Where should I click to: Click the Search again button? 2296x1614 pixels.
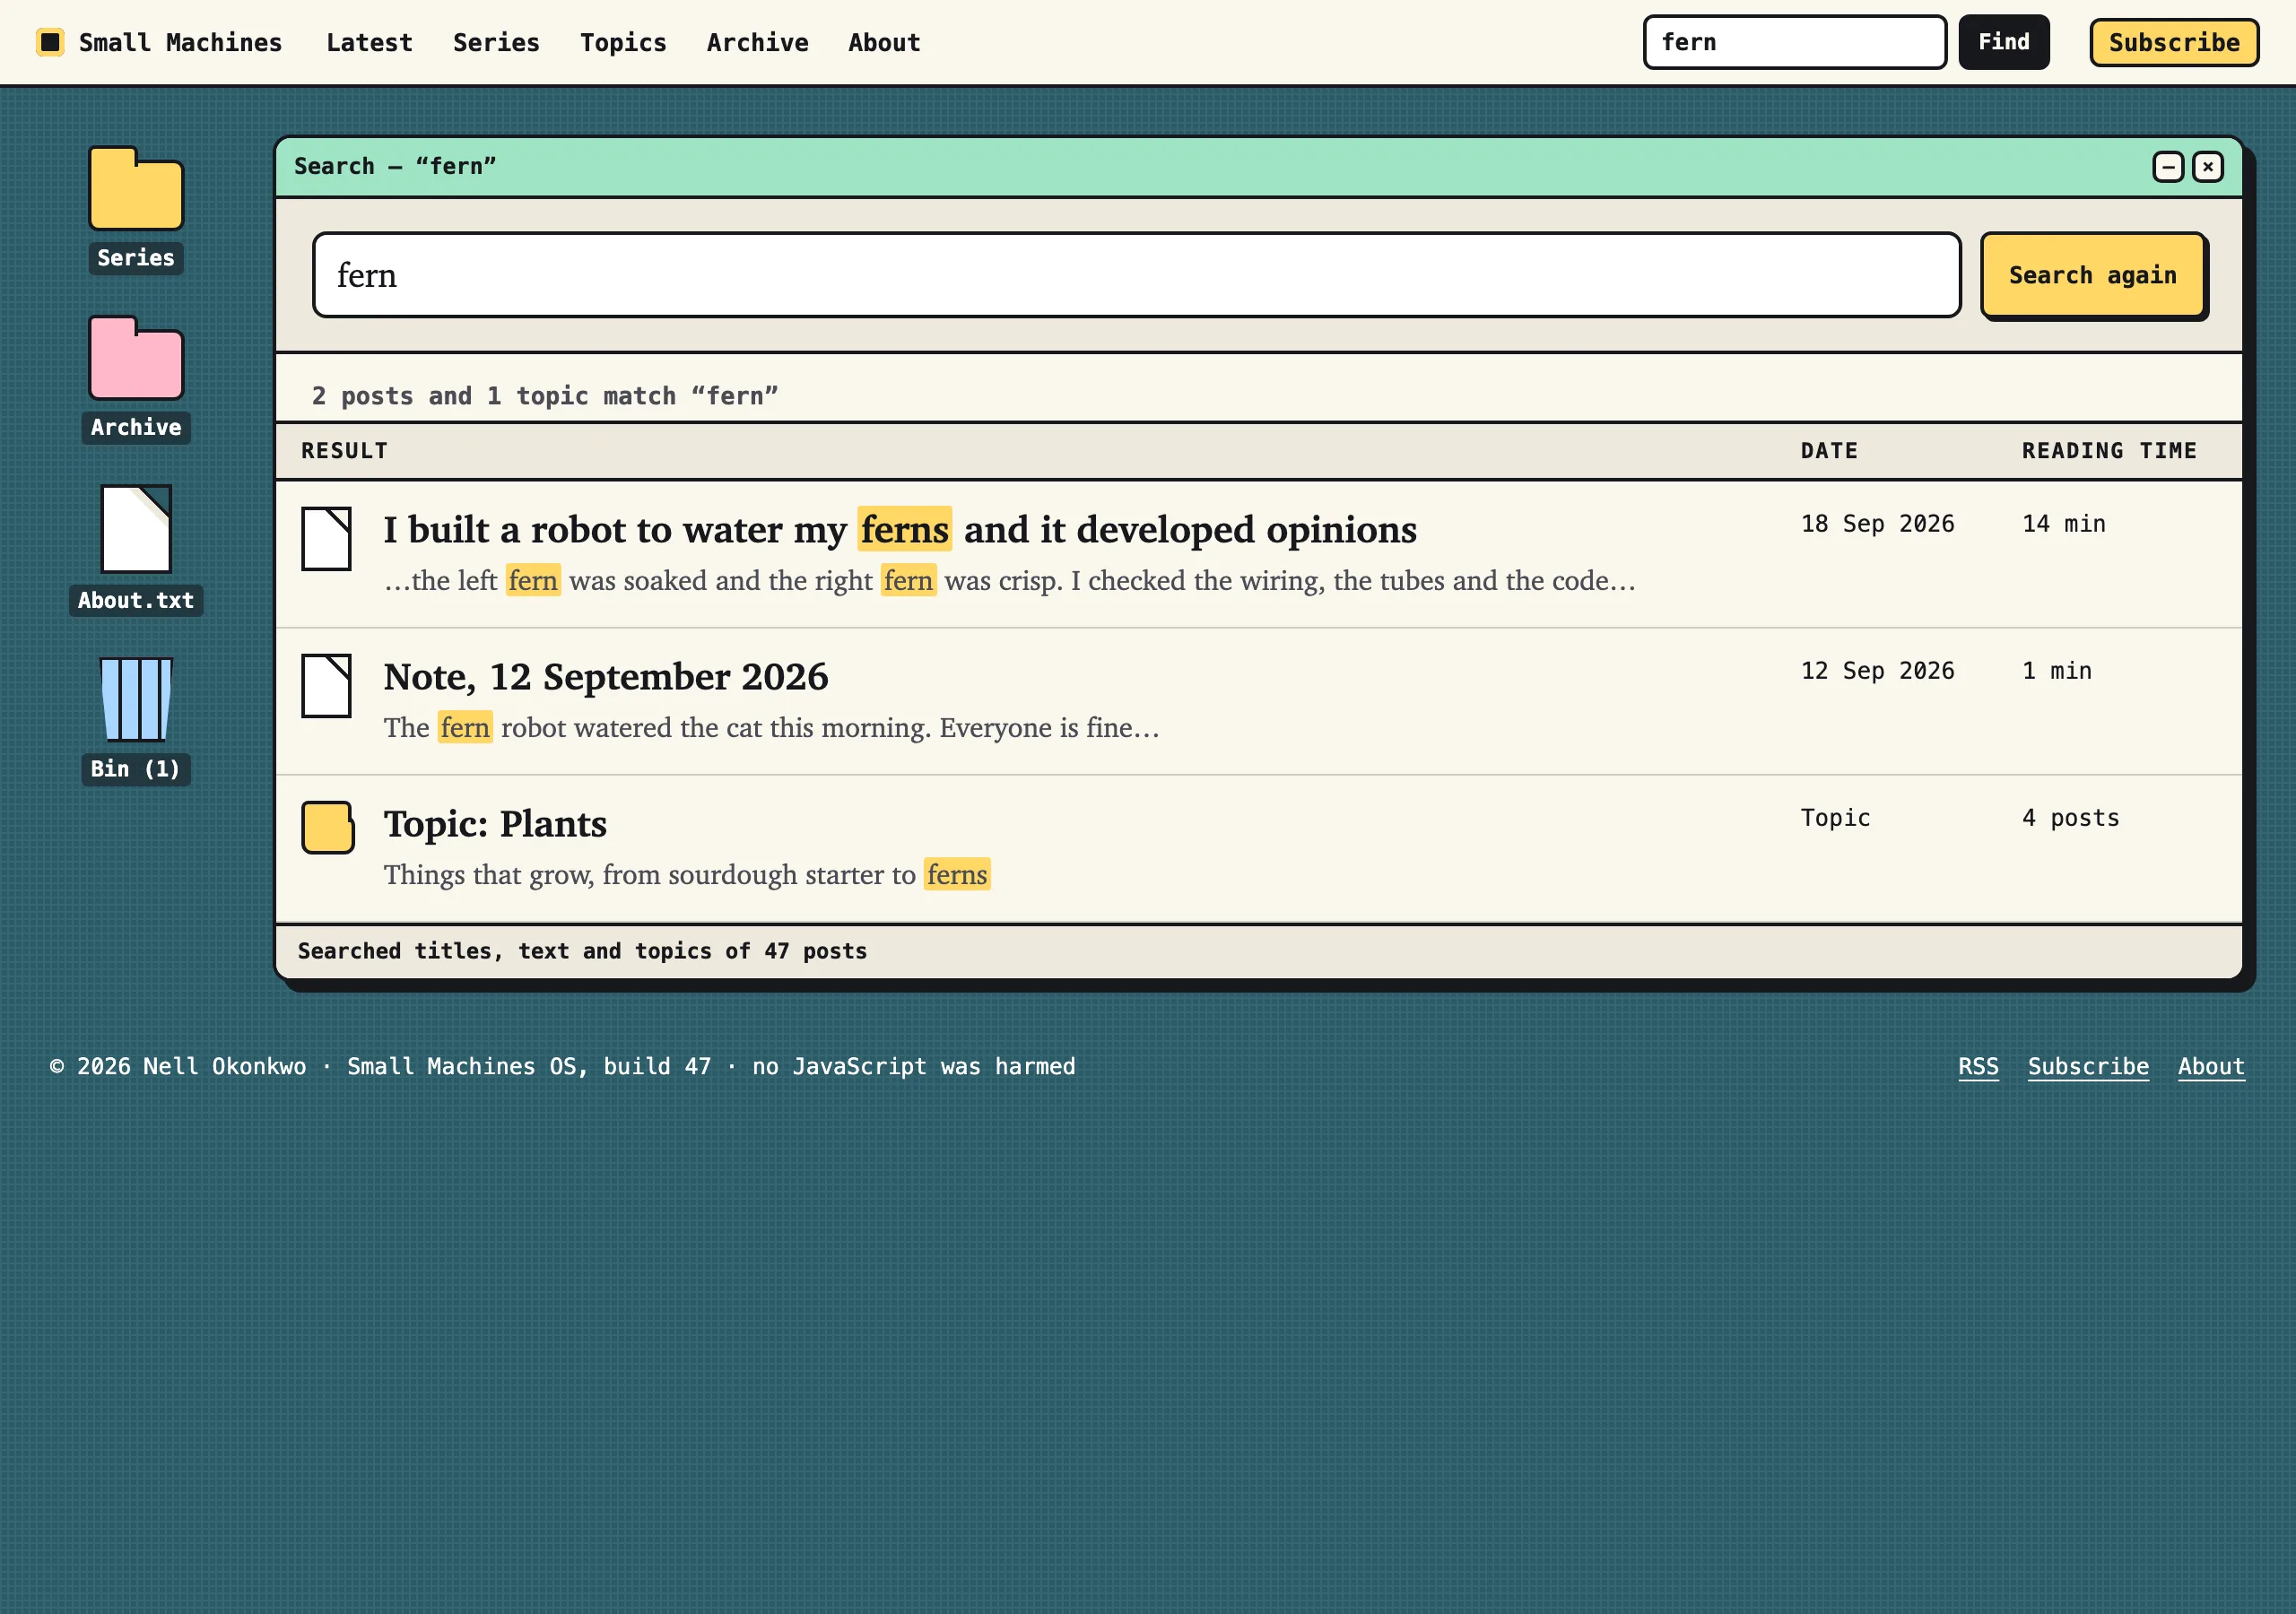tap(2093, 275)
